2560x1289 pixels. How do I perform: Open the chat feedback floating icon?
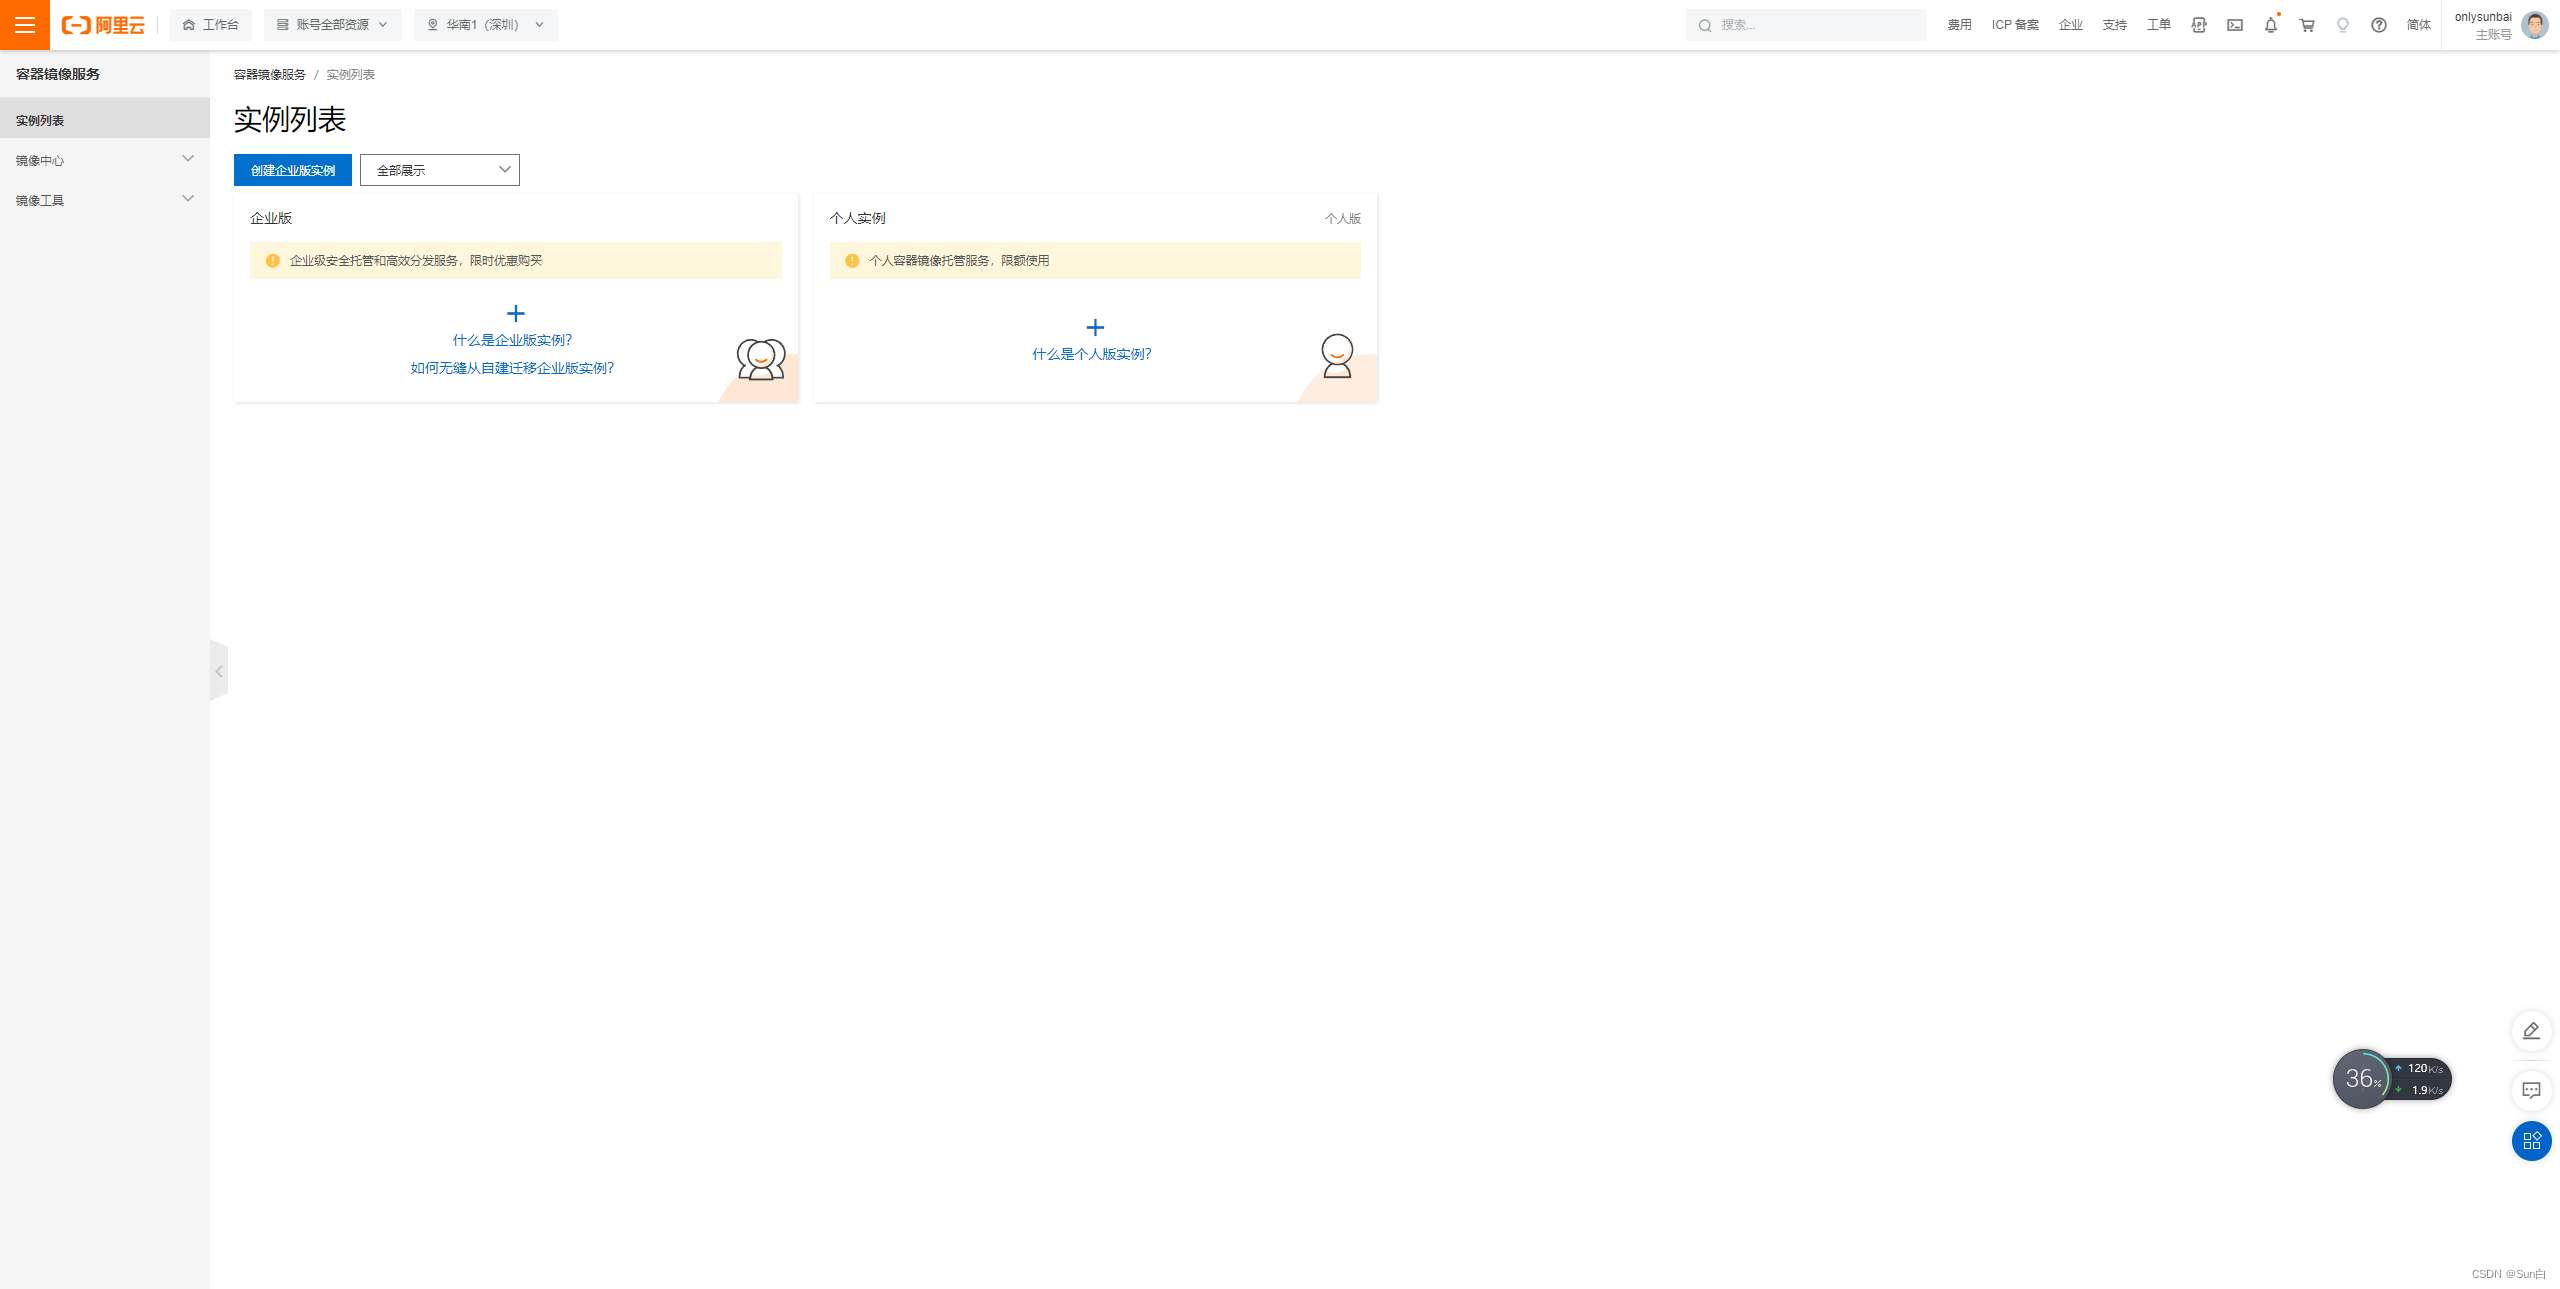(x=2531, y=1090)
